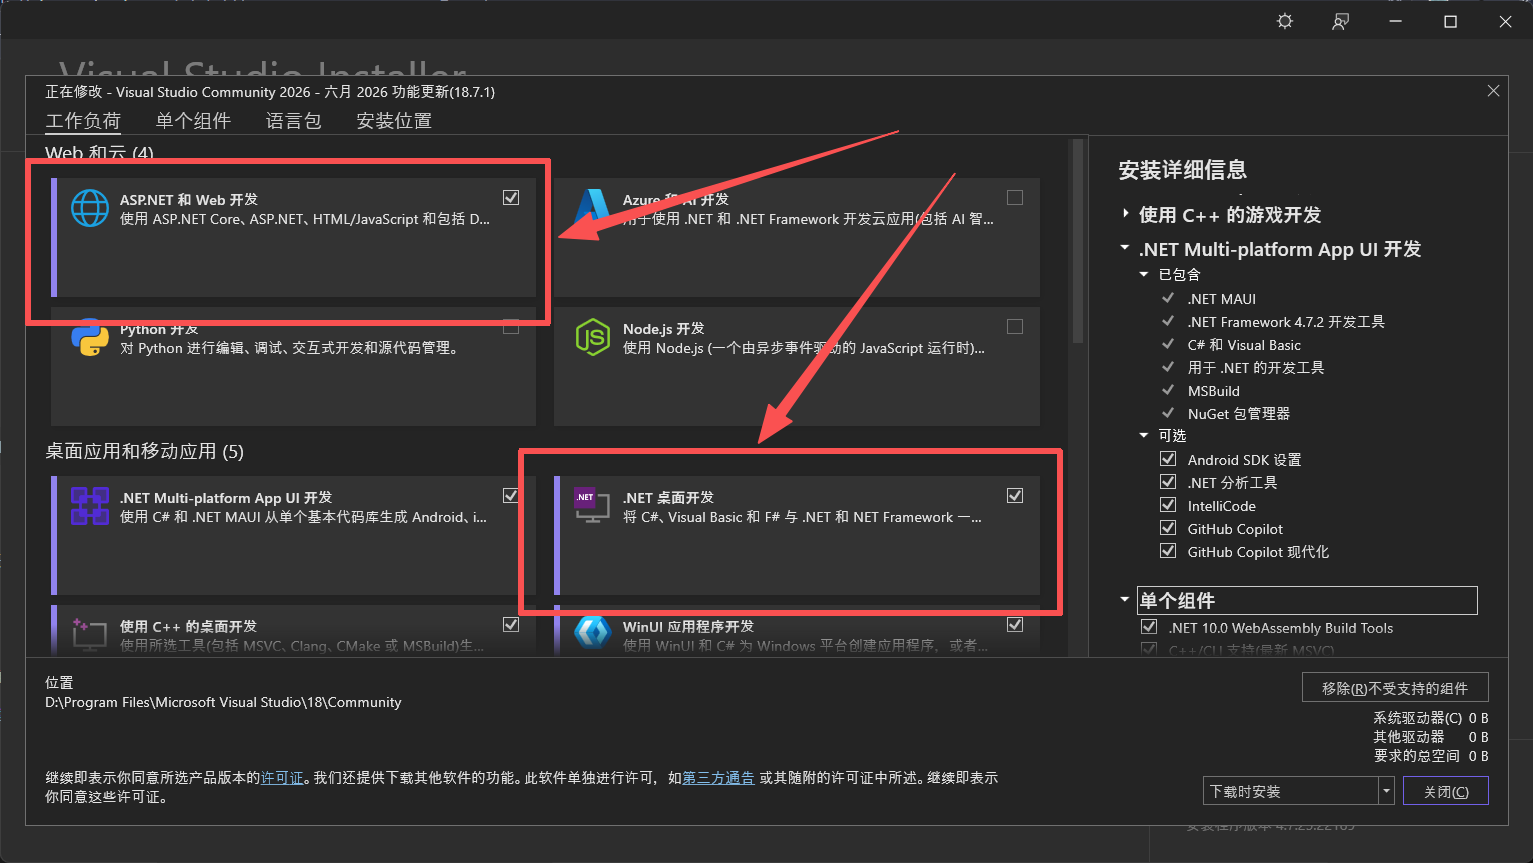This screenshot has height=863, width=1533.
Task: Collapse the .NET Multi-platform App UI 开发 node
Action: pos(1125,248)
